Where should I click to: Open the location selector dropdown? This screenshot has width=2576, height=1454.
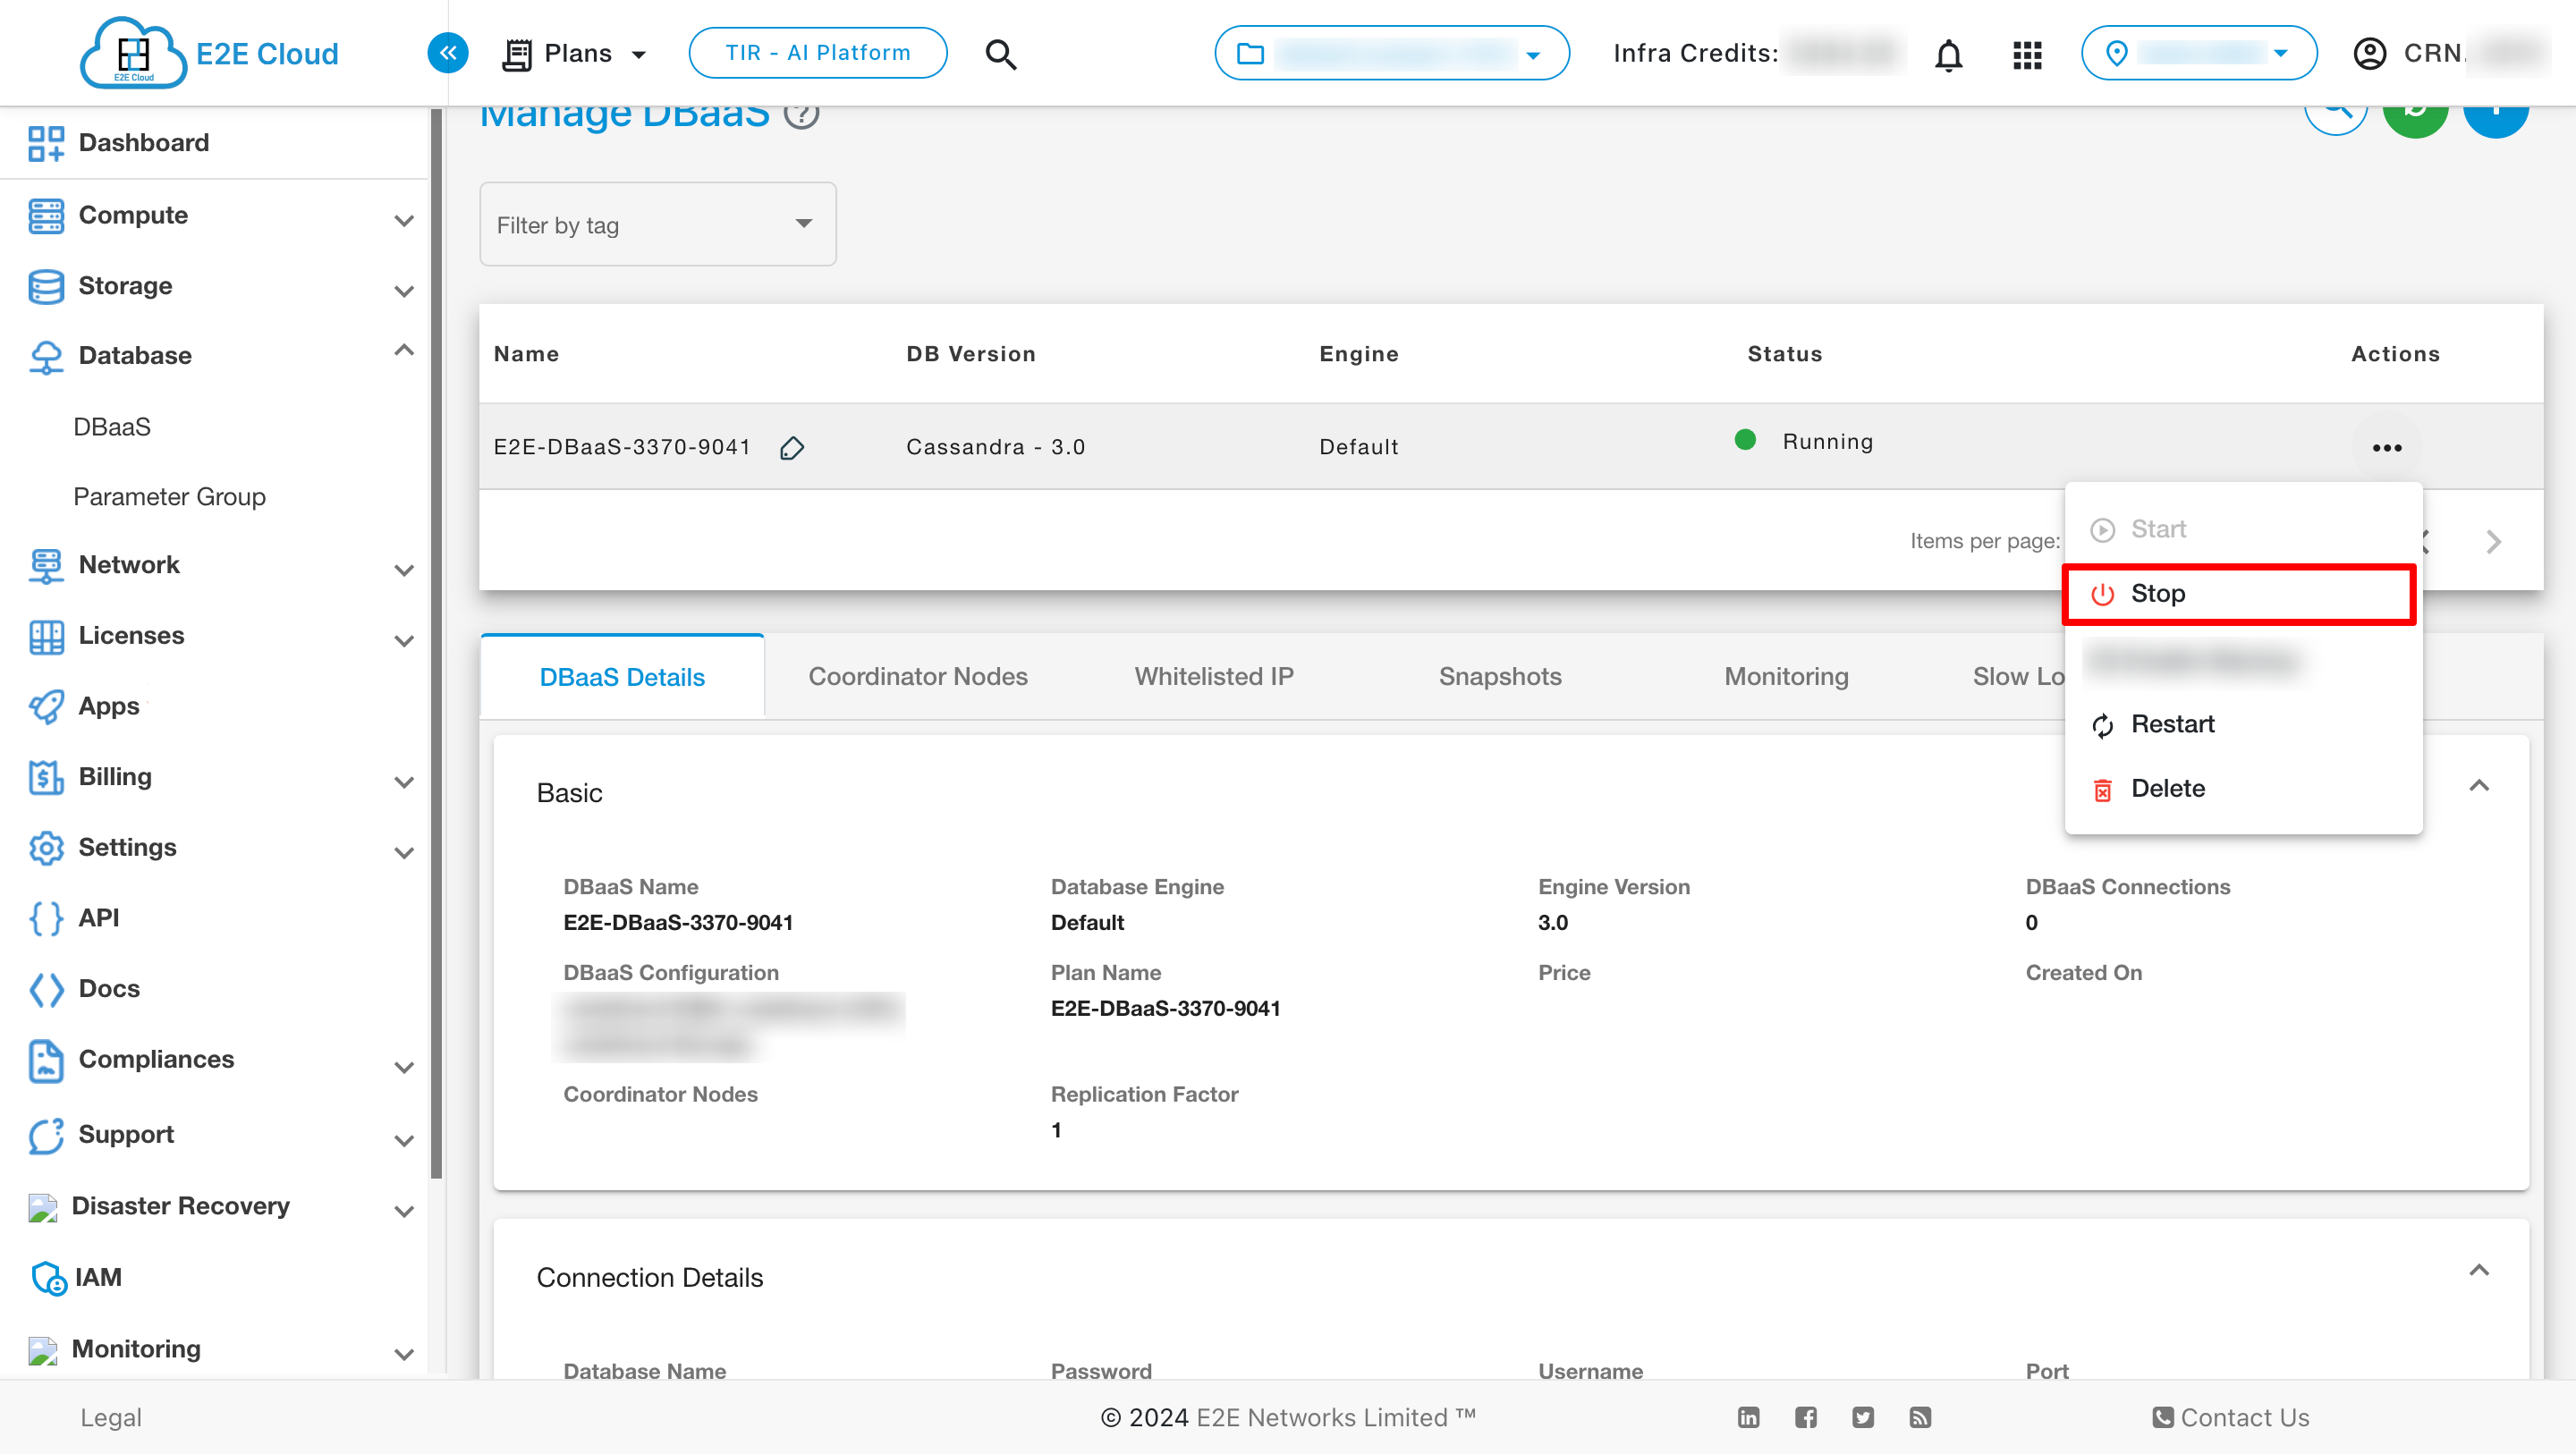tap(2198, 53)
